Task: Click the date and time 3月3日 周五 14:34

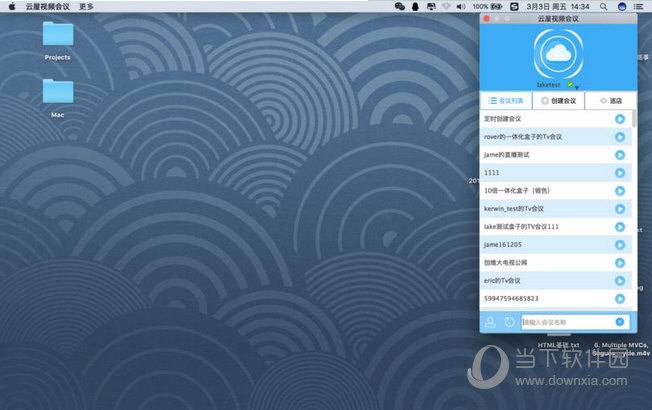Action: (x=558, y=6)
